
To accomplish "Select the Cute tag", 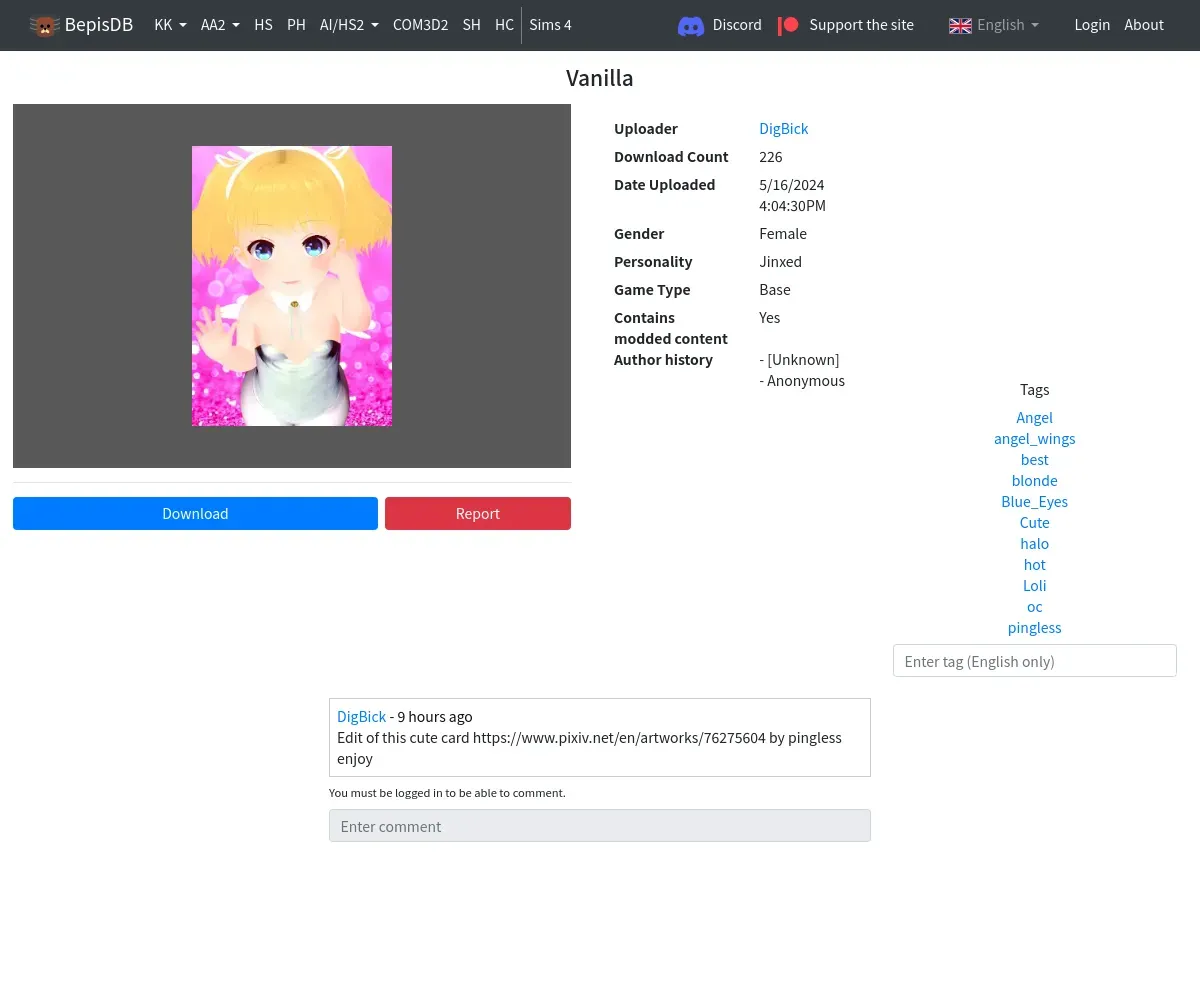I will pyautogui.click(x=1034, y=522).
